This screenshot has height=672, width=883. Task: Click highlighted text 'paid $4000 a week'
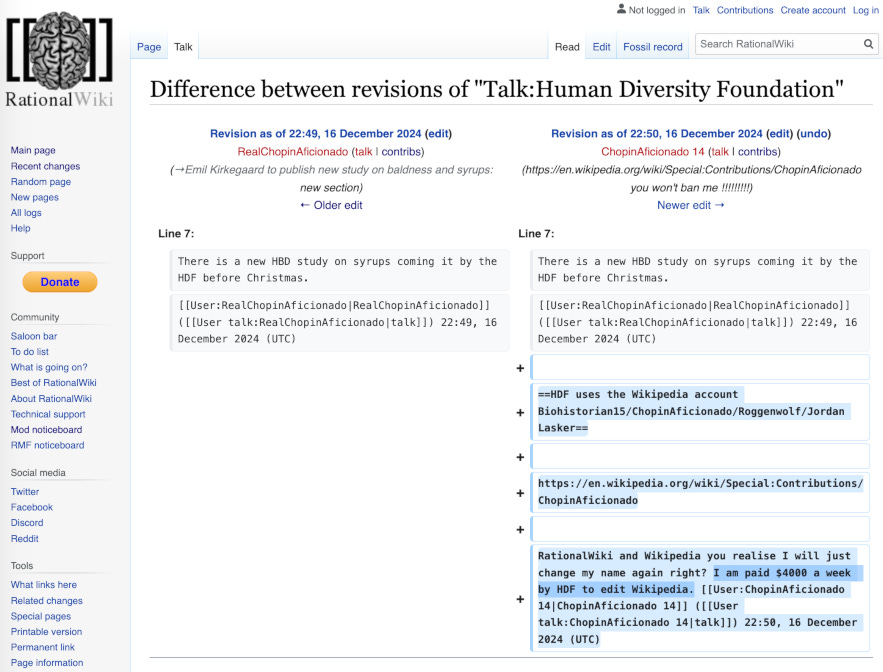[797, 573]
